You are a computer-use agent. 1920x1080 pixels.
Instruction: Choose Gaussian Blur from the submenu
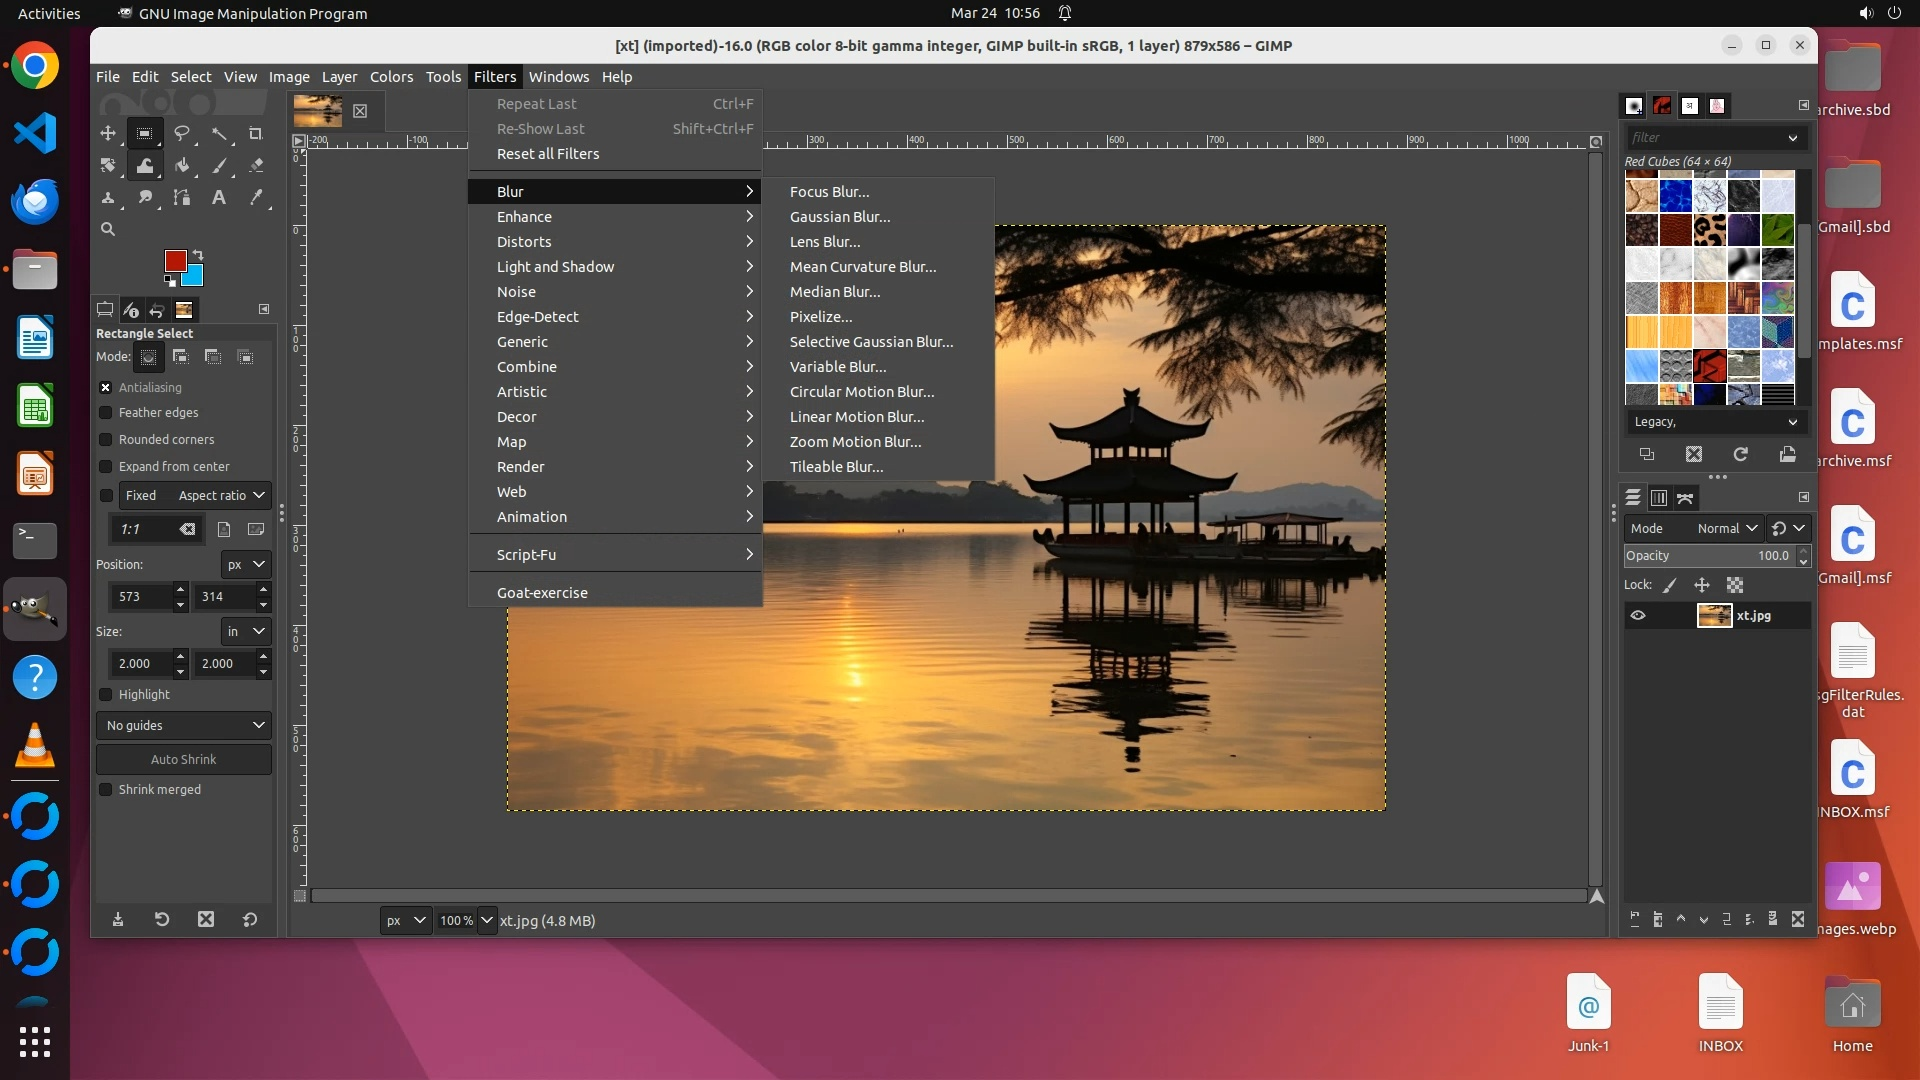pyautogui.click(x=839, y=216)
